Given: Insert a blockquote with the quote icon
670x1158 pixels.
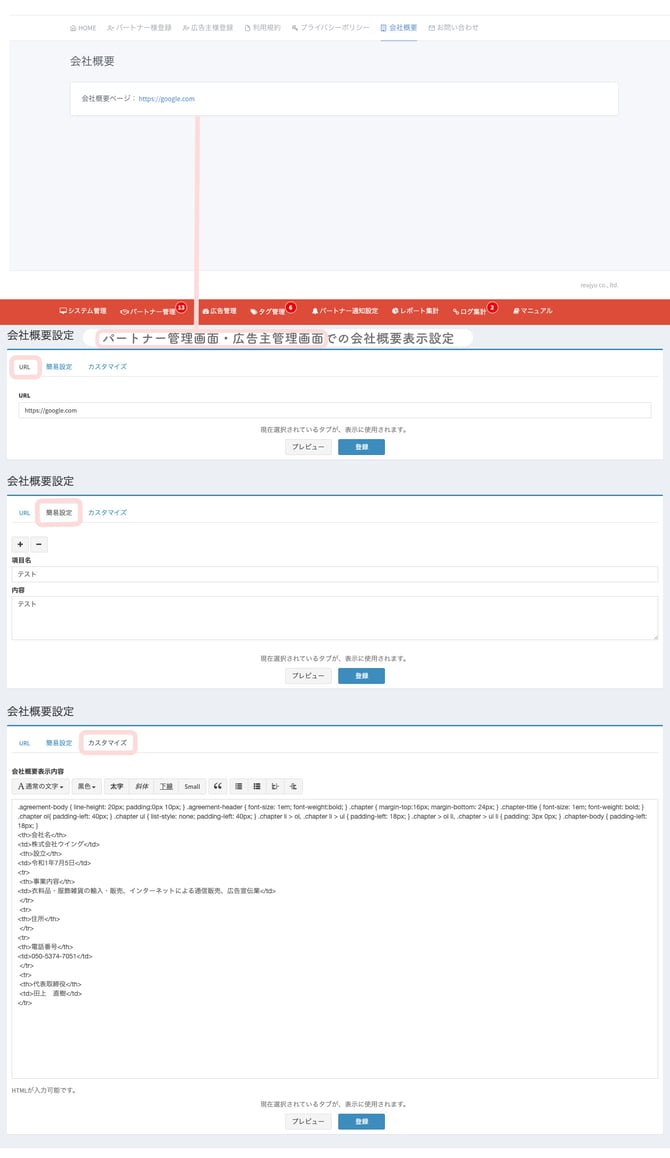Looking at the screenshot, I should click(217, 787).
